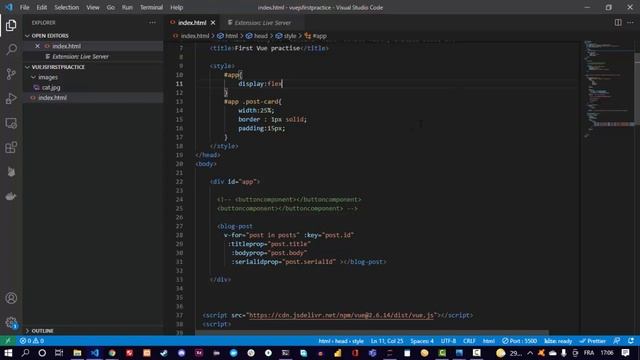Image resolution: width=640 pixels, height=360 pixels.
Task: Click the Split Editor Right icon
Action: (x=618, y=22)
